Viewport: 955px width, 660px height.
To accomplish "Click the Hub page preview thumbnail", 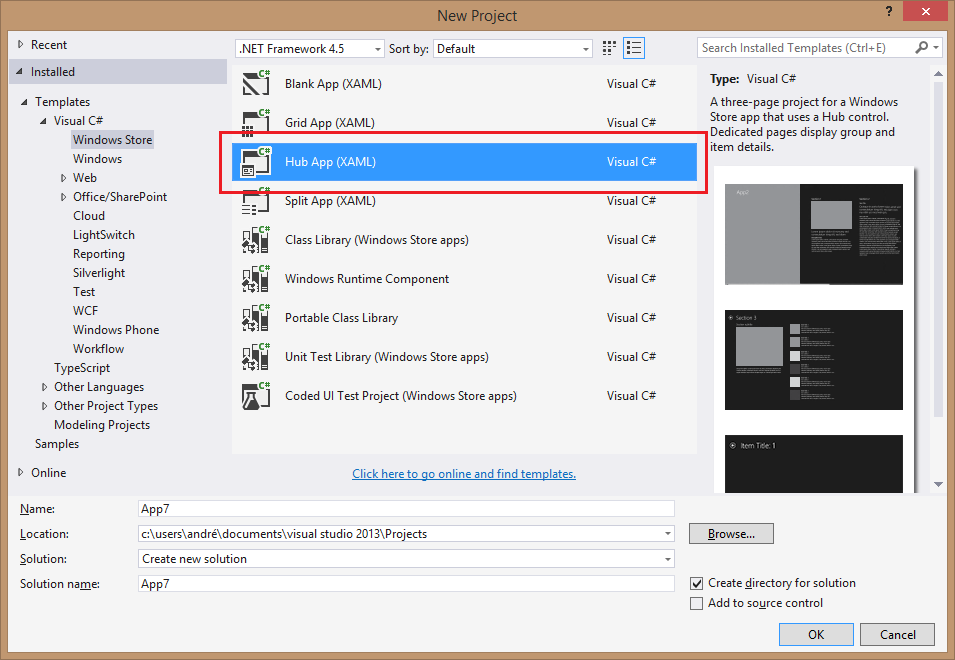I will tap(814, 234).
